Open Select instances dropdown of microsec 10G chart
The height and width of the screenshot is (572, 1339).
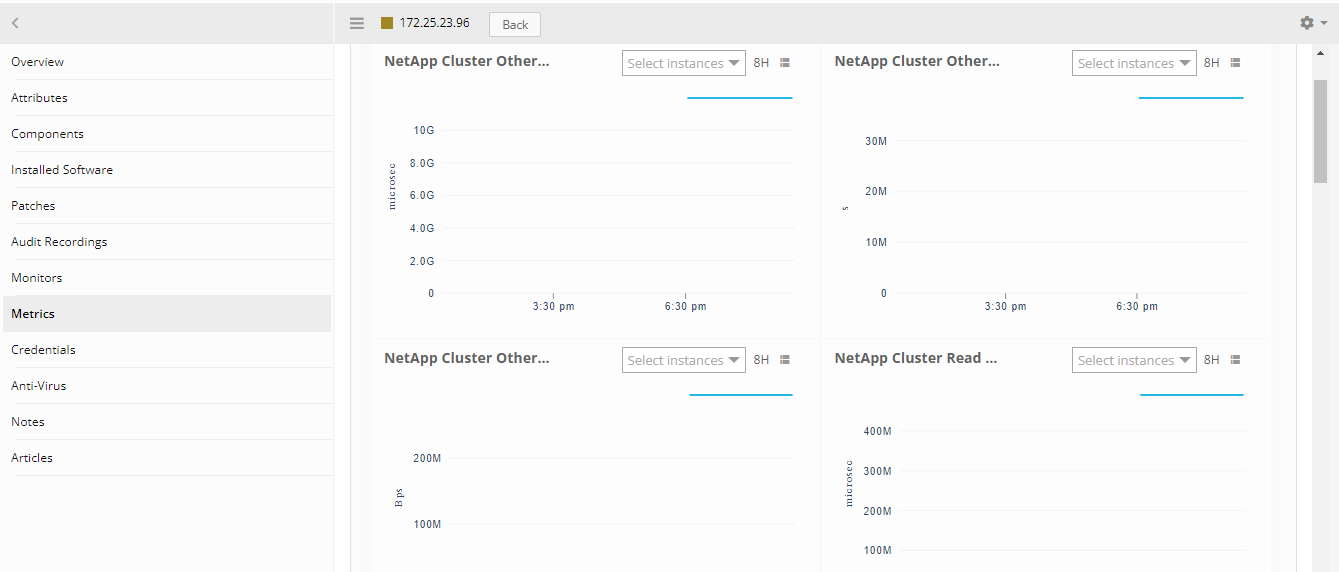[x=684, y=63]
